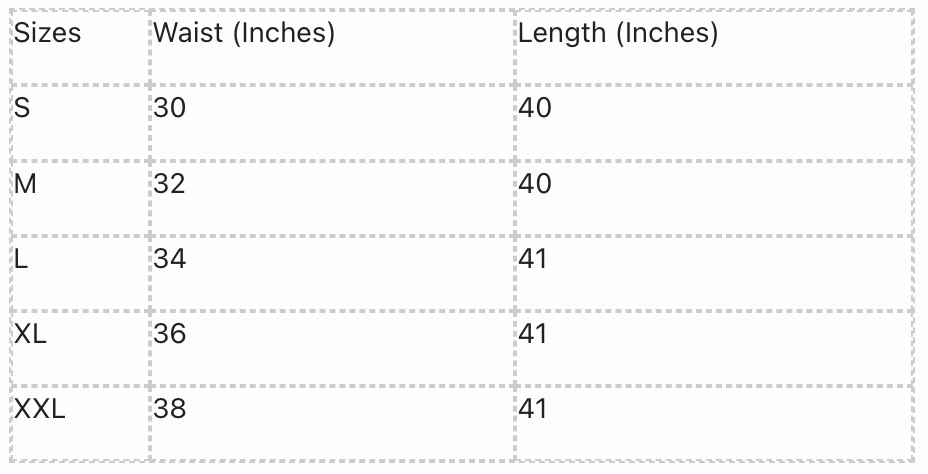Select length 40 in S row
Image resolution: width=928 pixels, height=474 pixels.
coord(535,108)
